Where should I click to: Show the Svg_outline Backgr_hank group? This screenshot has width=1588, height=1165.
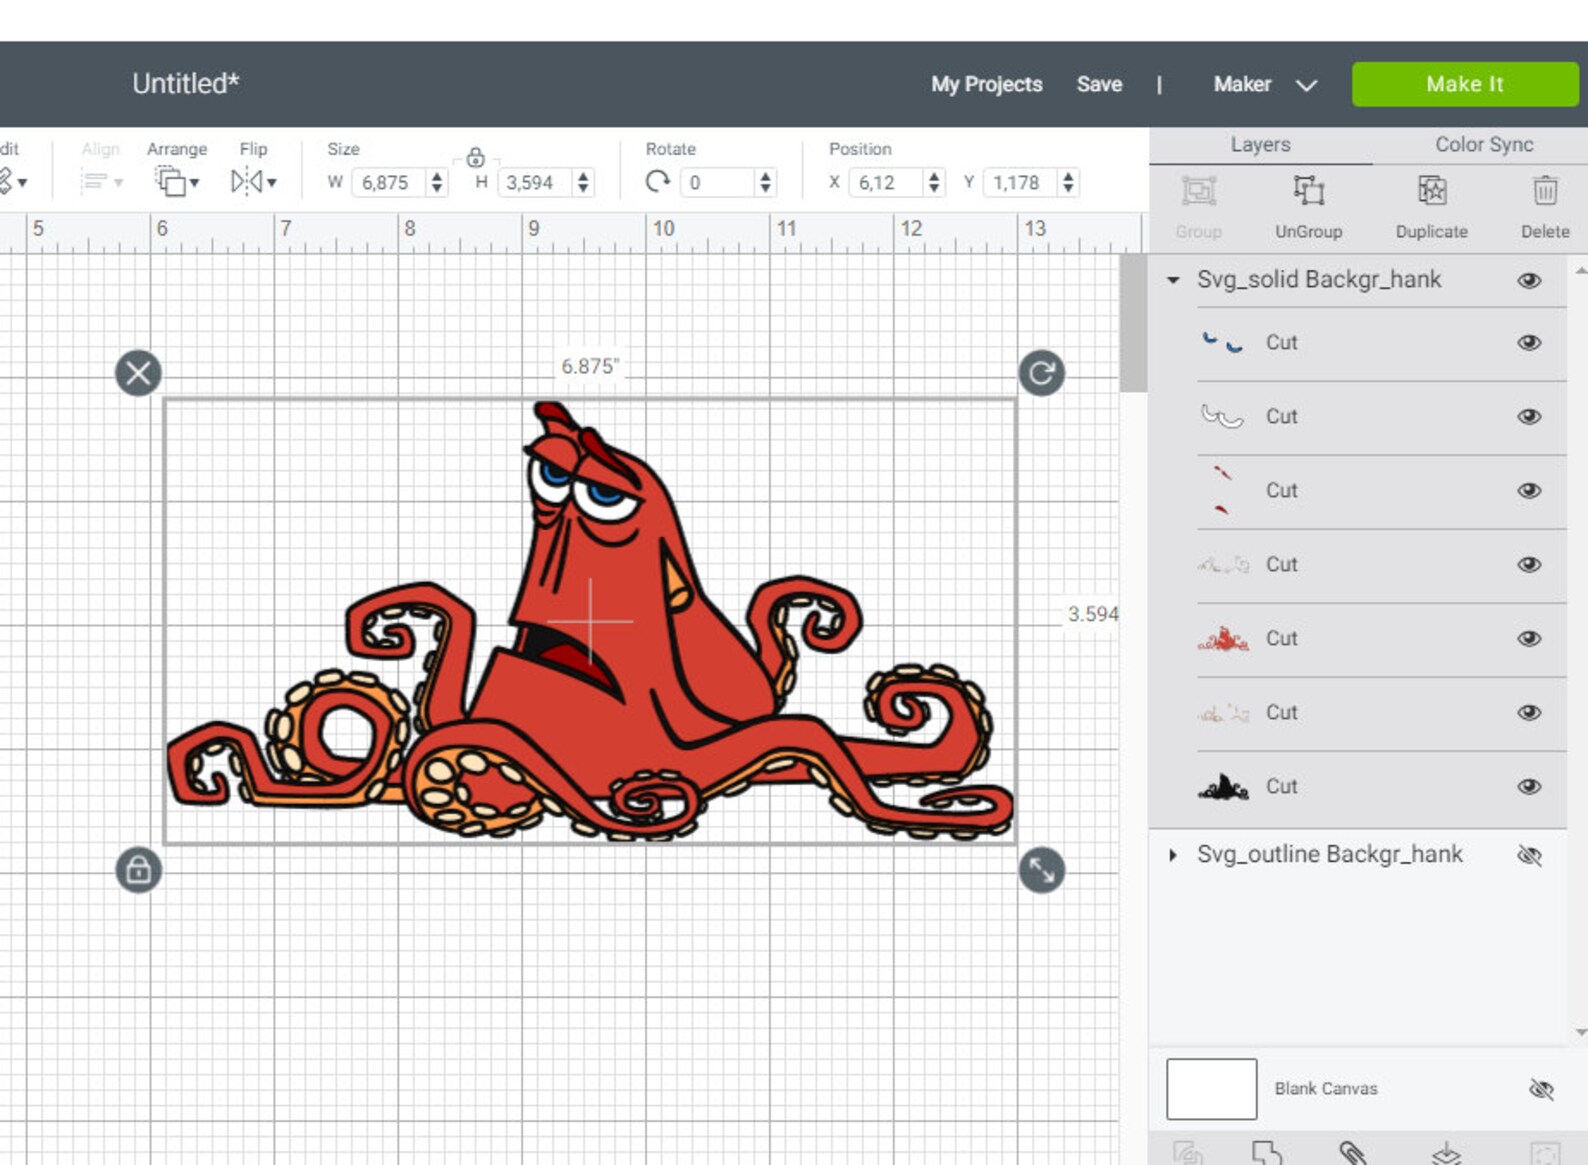tap(1529, 855)
